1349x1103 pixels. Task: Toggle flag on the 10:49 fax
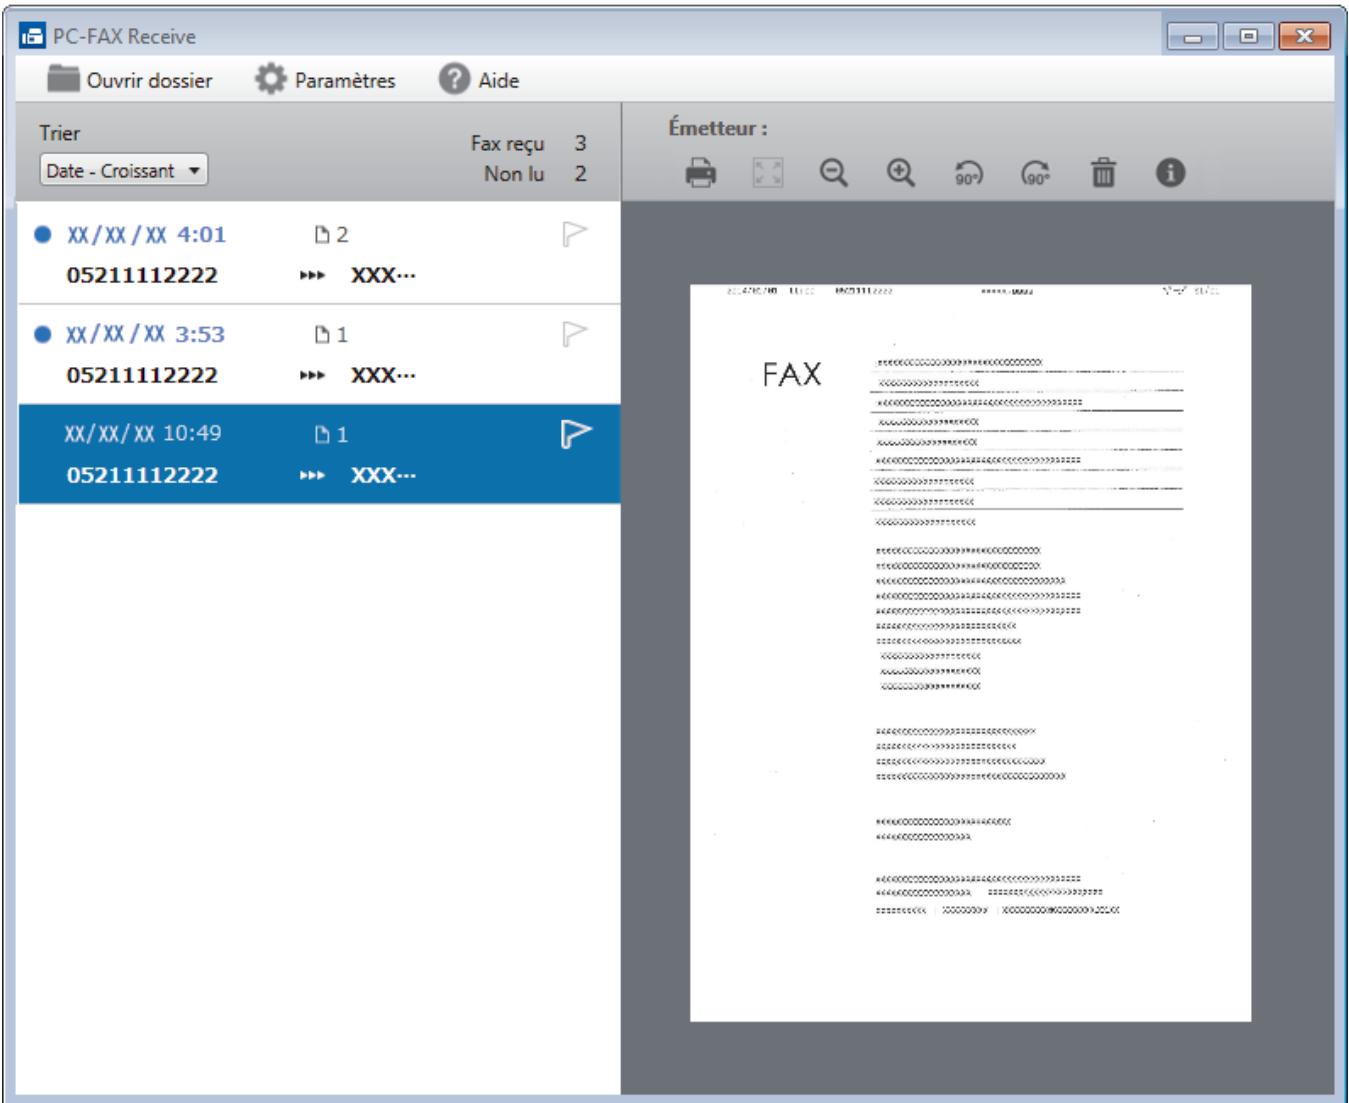[574, 433]
